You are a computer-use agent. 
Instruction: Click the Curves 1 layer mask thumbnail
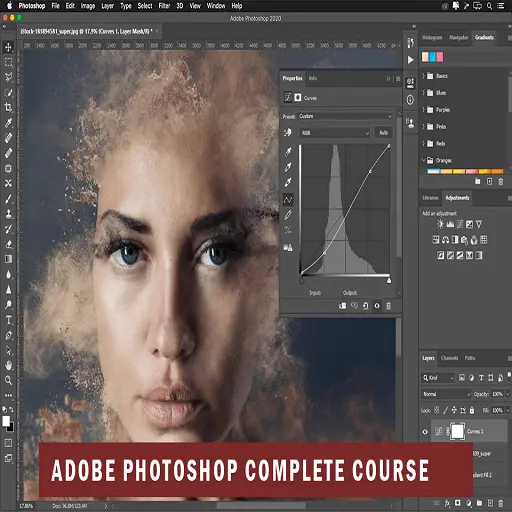(x=457, y=431)
